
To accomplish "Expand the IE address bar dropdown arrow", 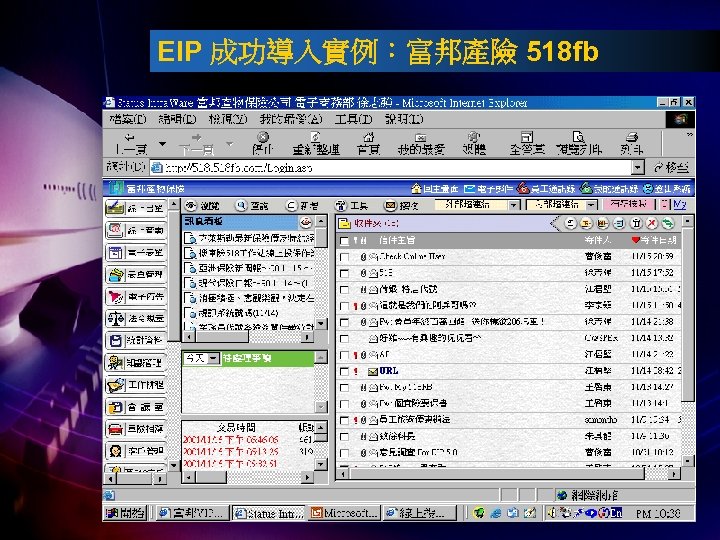I will [638, 168].
